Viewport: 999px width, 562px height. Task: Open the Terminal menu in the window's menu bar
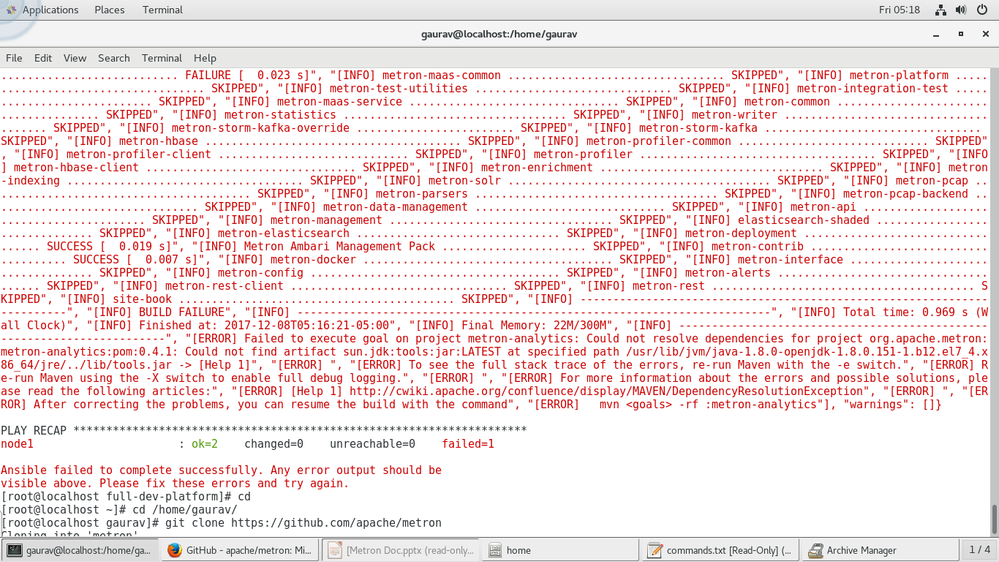tap(161, 58)
